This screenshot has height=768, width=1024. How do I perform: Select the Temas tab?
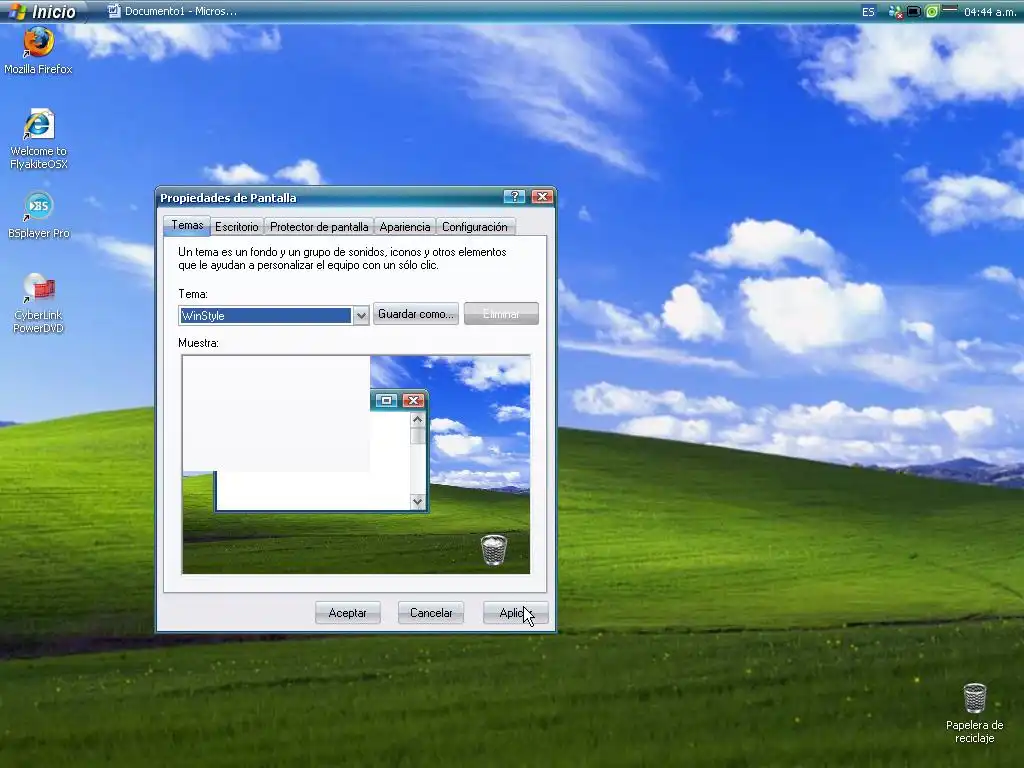187,225
